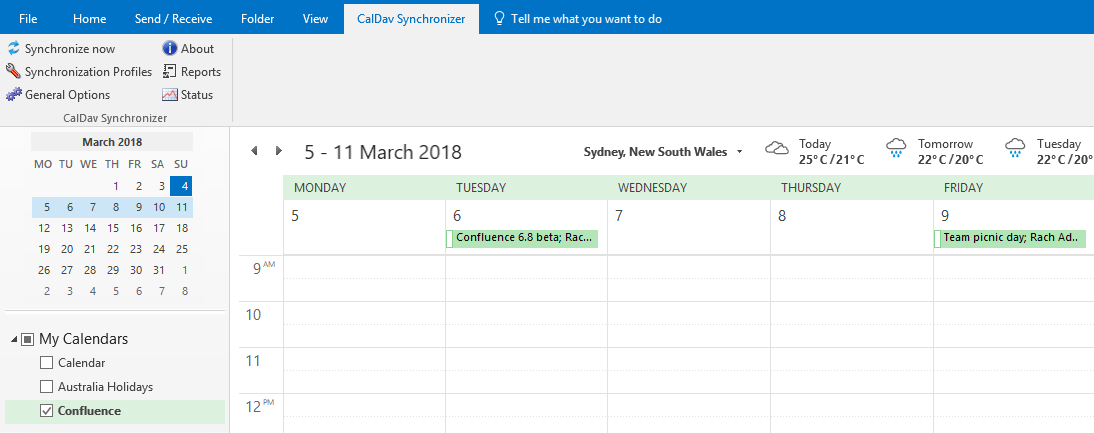Viewport: 1094px width, 433px height.
Task: Open Synchronization Profiles wrench icon
Action: tap(14, 72)
